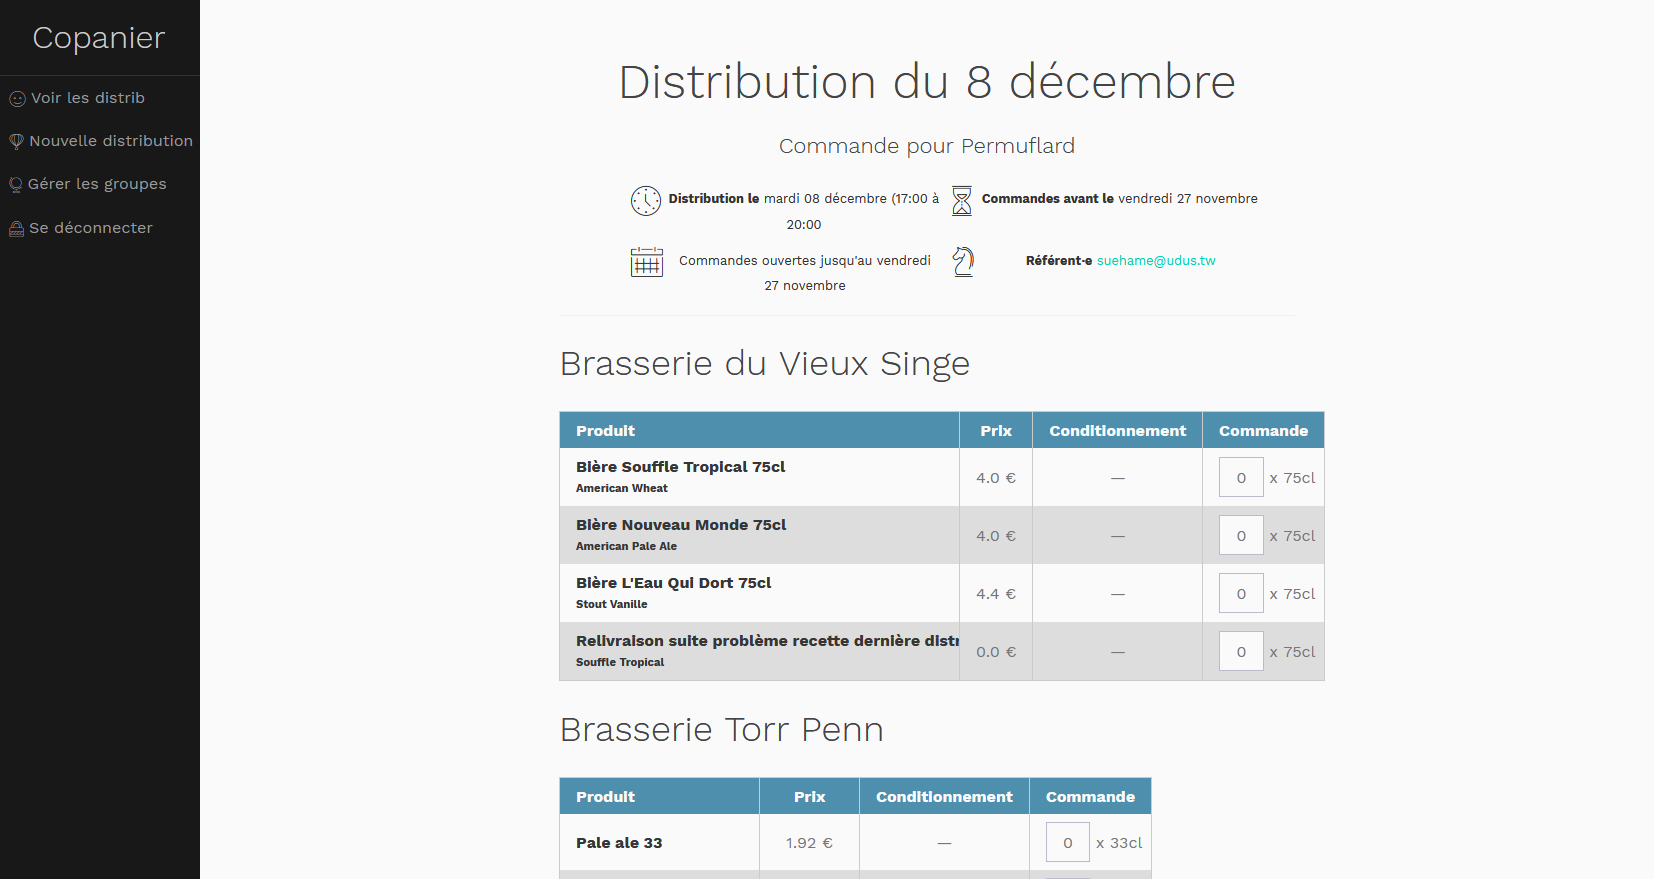This screenshot has width=1654, height=879.
Task: Click the Brasserie Torr Penn heading
Action: [x=721, y=730]
